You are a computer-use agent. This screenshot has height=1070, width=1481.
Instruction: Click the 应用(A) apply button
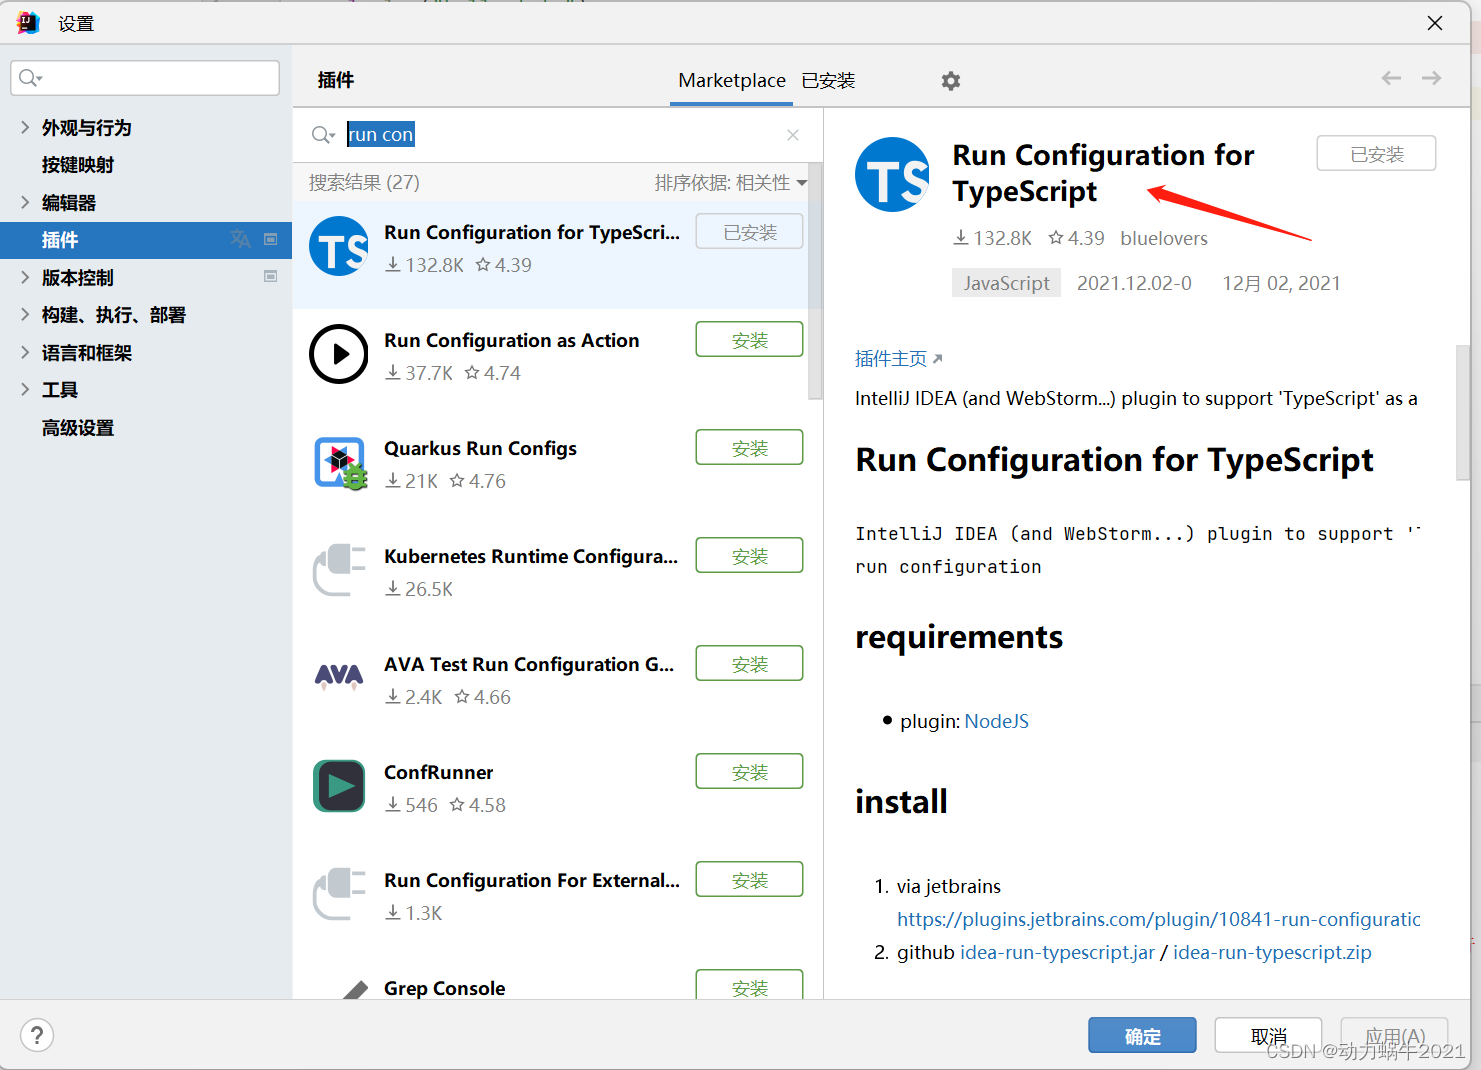point(1394,1036)
